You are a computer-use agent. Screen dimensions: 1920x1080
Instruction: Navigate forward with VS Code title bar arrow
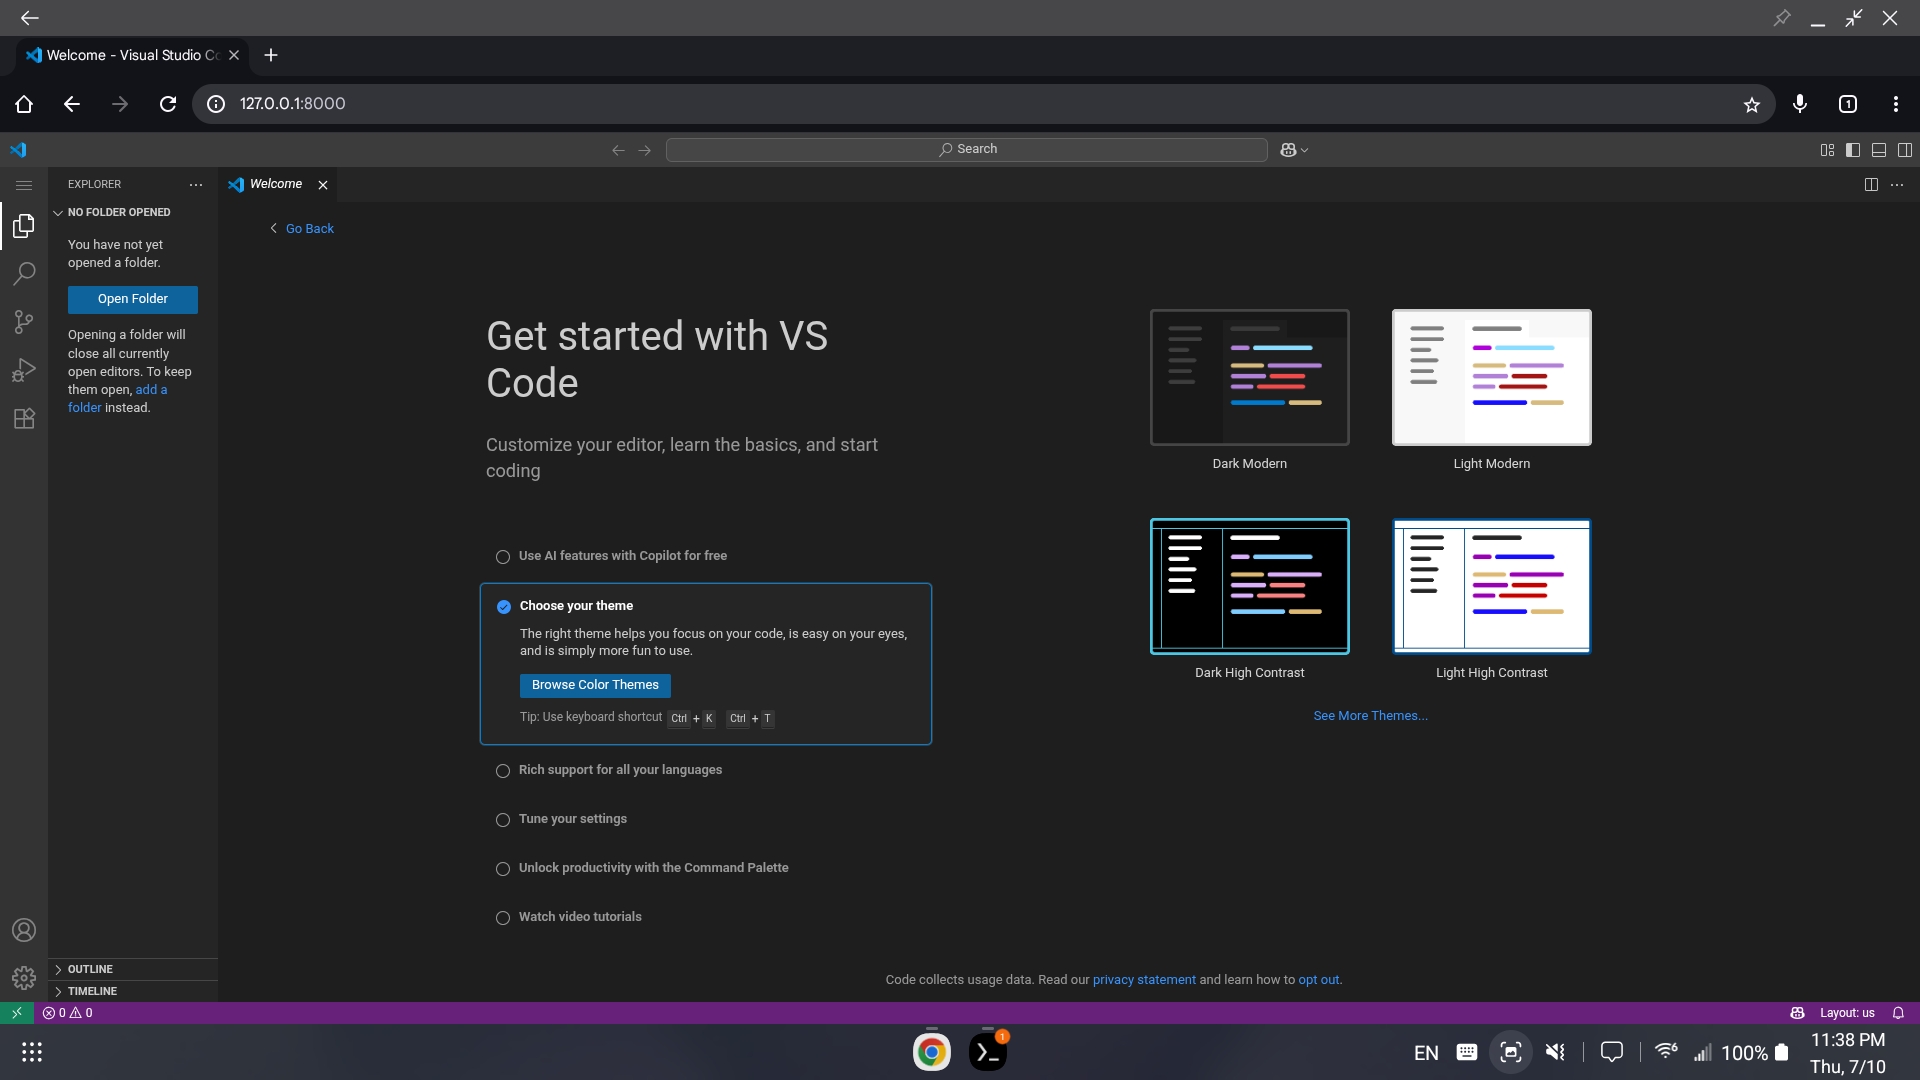645,150
